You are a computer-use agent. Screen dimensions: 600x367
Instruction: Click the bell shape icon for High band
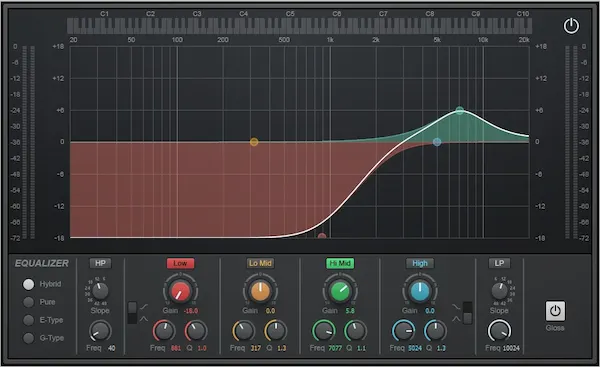pyautogui.click(x=456, y=318)
